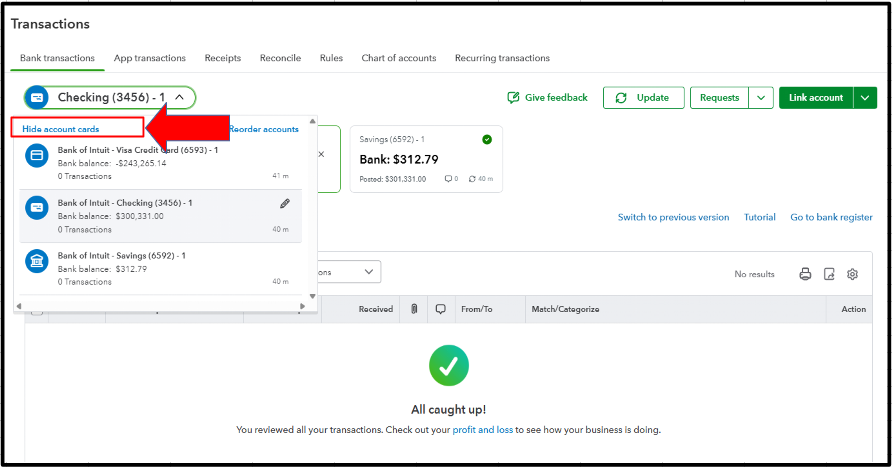892x467 pixels.
Task: Open the App transactions tab
Action: point(150,58)
